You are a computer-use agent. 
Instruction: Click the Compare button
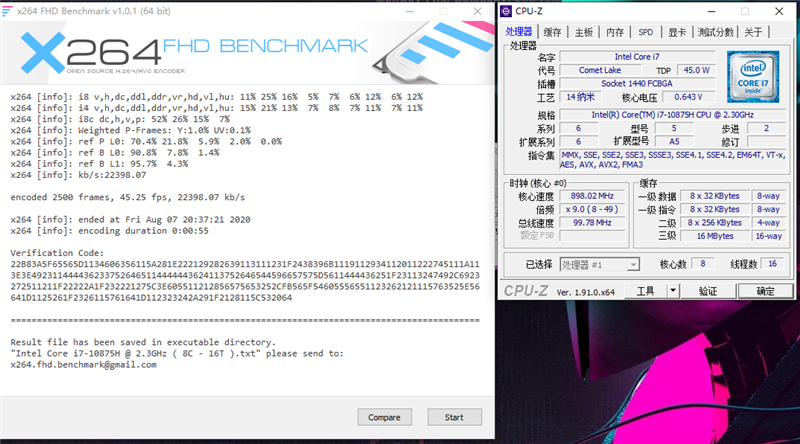point(384,417)
